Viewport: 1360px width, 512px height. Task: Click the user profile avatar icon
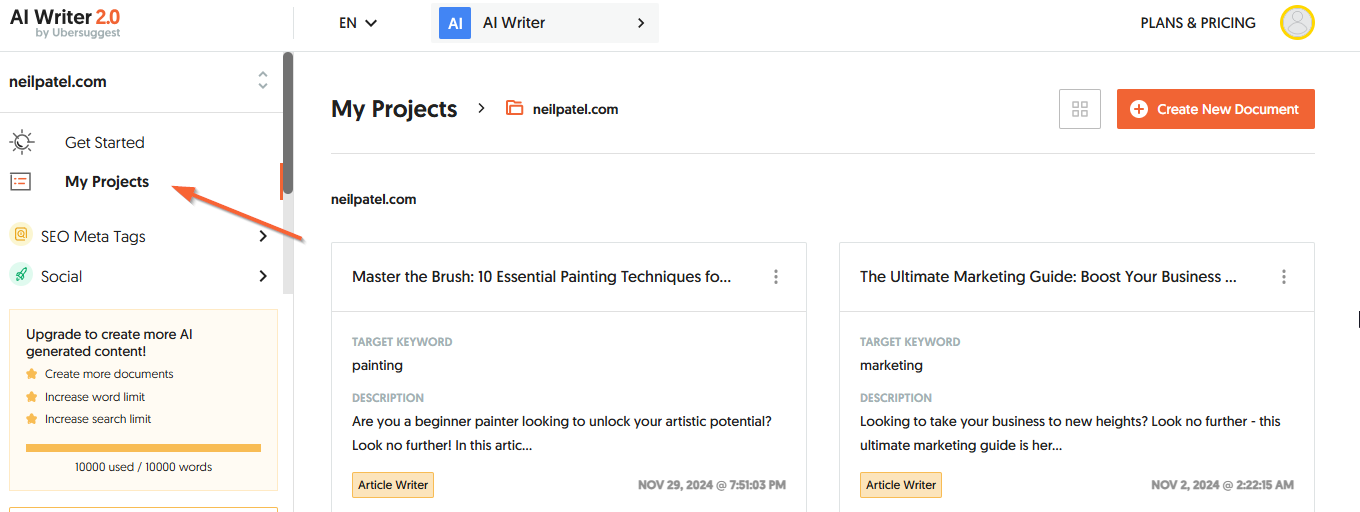point(1297,23)
